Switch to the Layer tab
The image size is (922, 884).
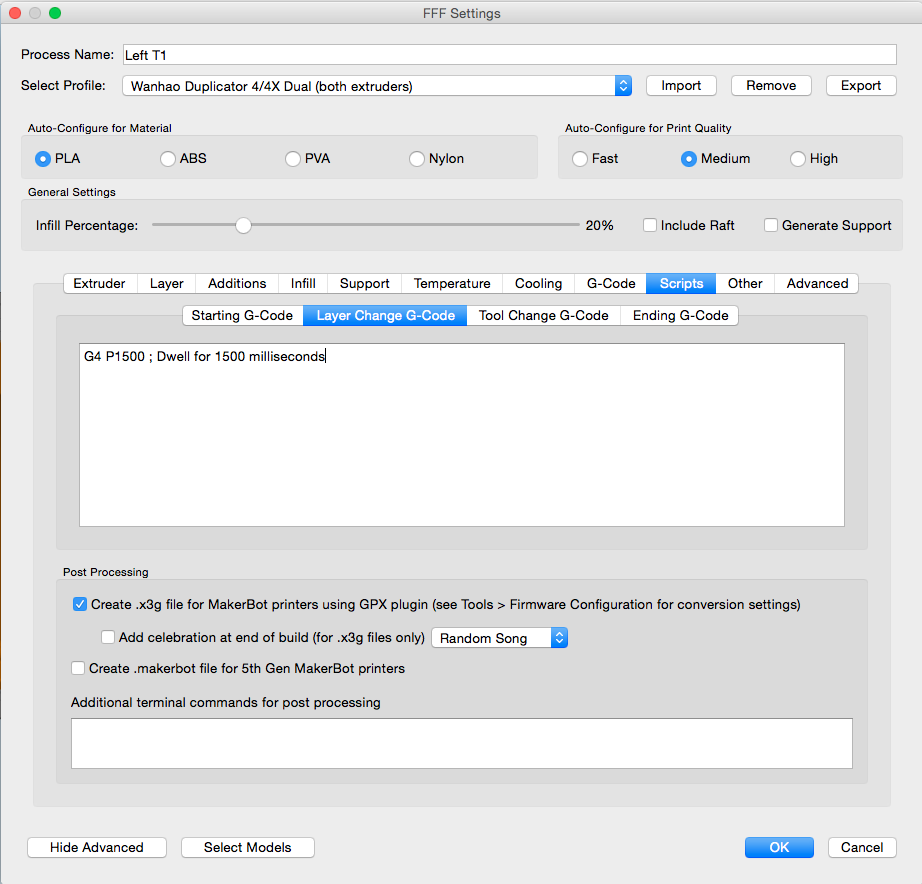166,283
